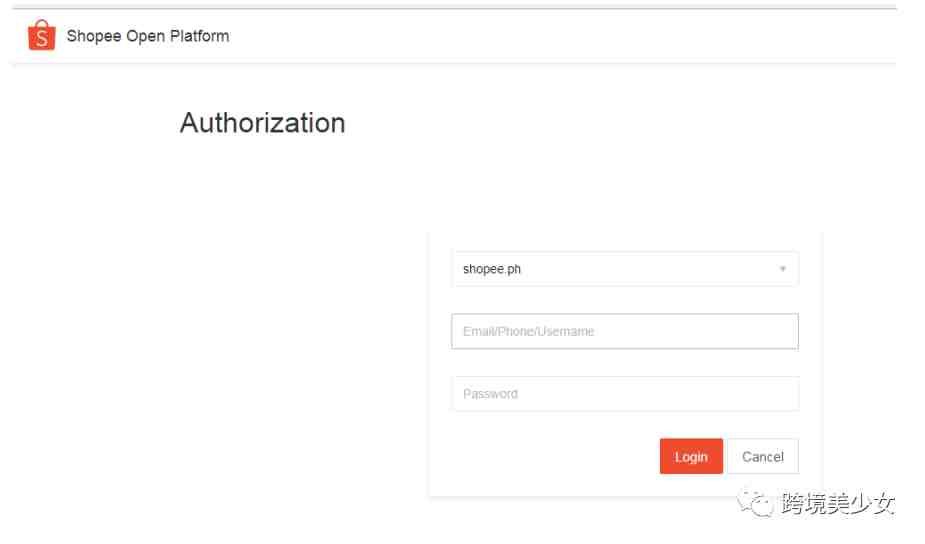Click the empty header bar beside Shopee Open Platform

[560, 36]
